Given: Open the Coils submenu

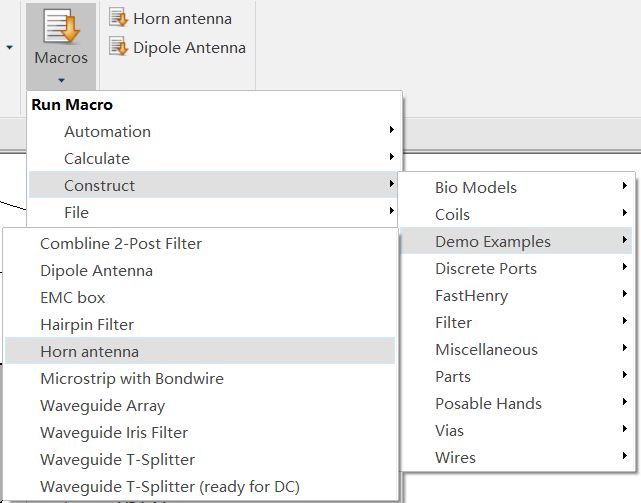Looking at the screenshot, I should [x=517, y=214].
